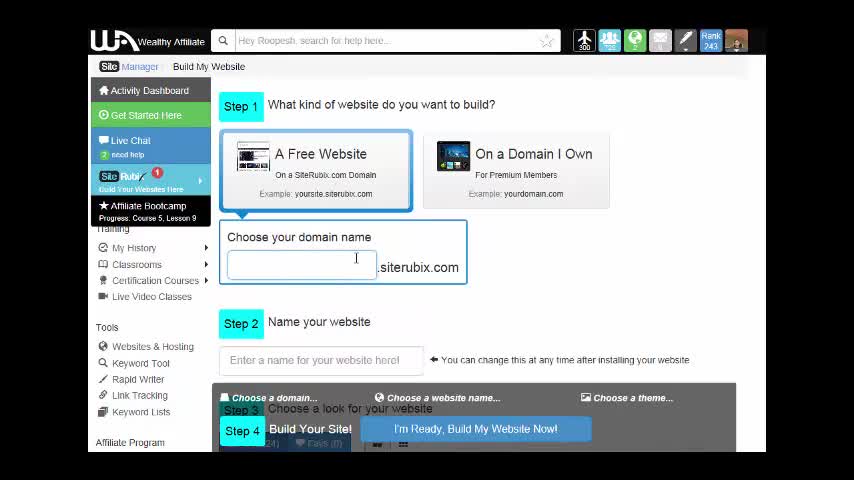Click I'm Ready, Build My Website Now
Image resolution: width=854 pixels, height=480 pixels.
(x=475, y=429)
